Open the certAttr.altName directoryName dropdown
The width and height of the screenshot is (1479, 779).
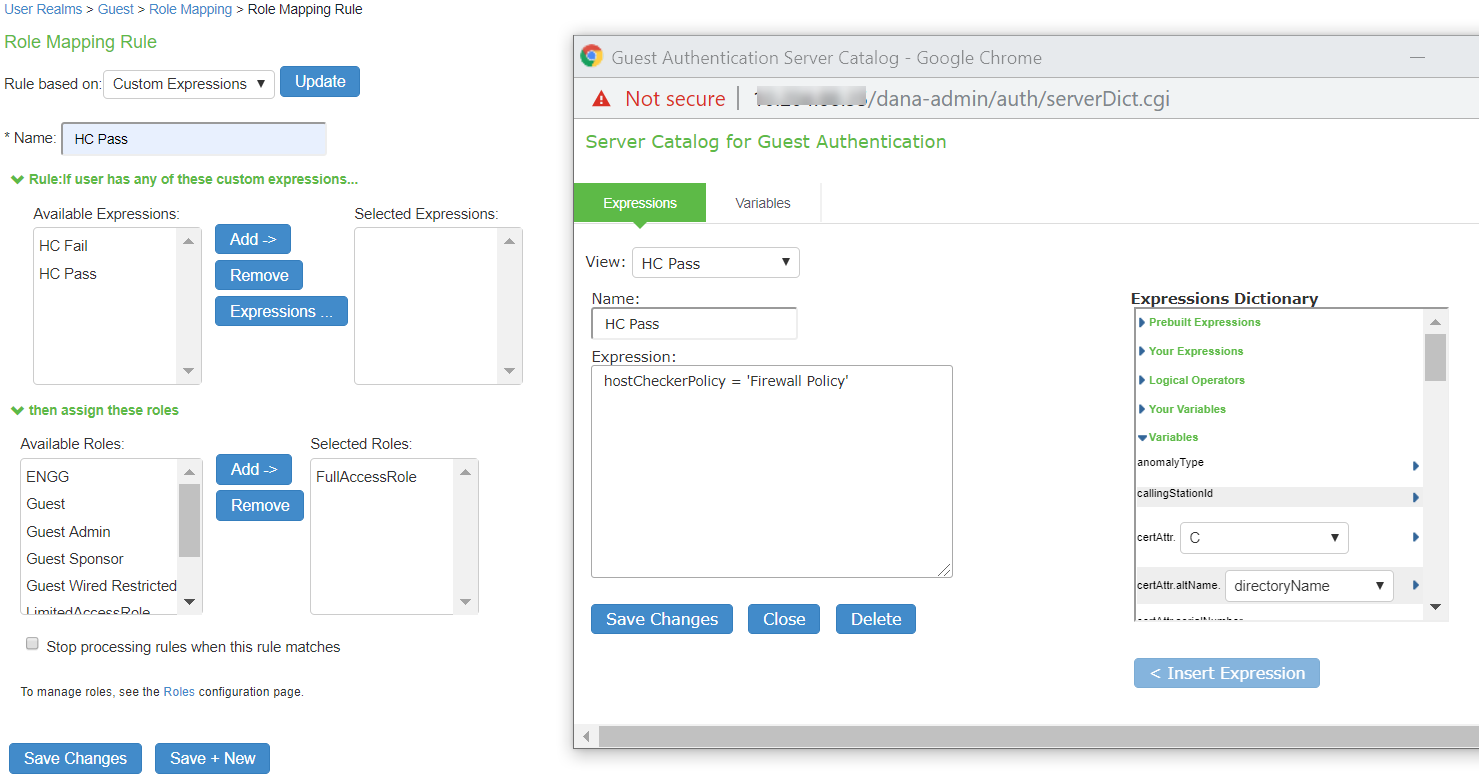(x=1309, y=586)
